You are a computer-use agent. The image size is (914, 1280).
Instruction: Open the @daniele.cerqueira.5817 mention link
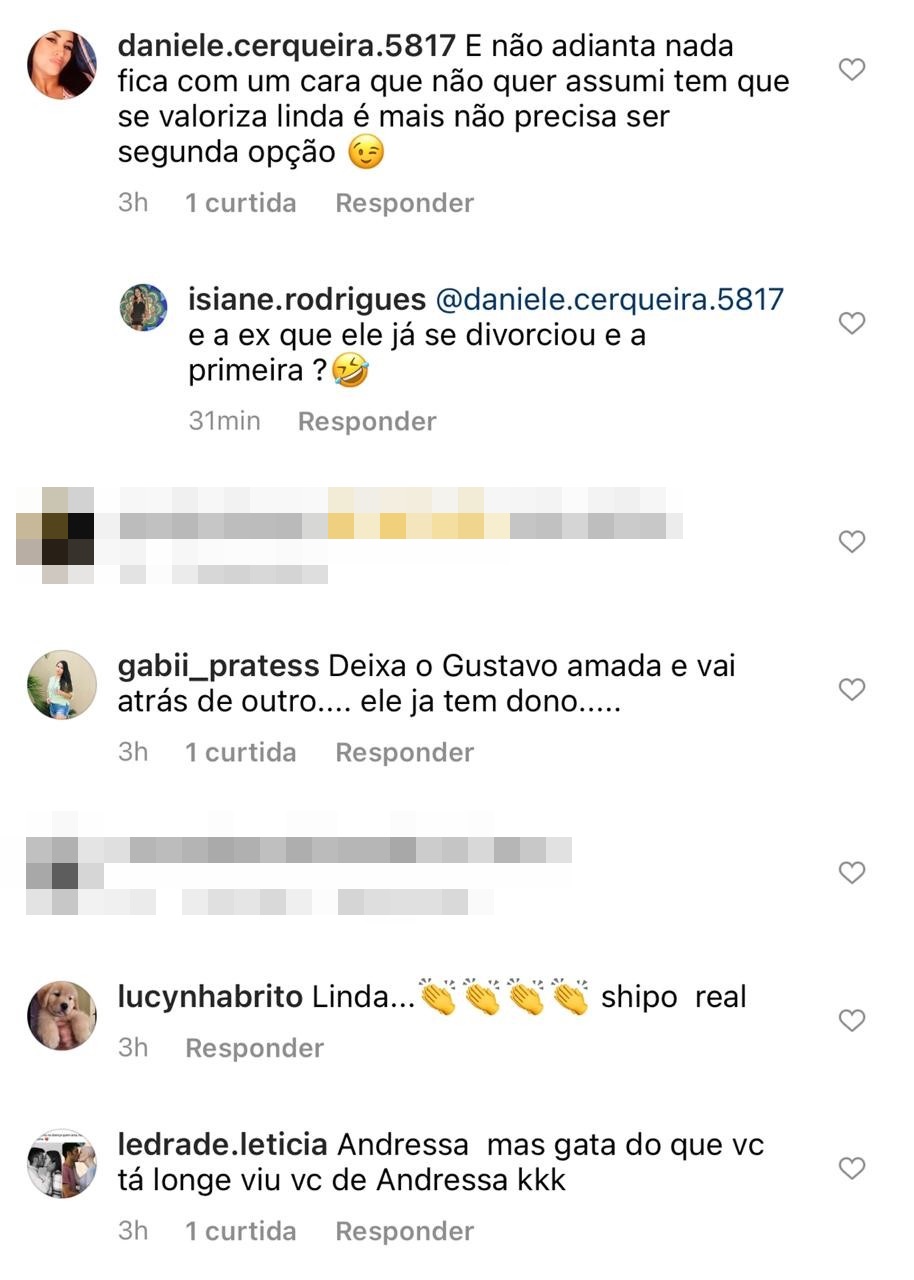coord(610,299)
